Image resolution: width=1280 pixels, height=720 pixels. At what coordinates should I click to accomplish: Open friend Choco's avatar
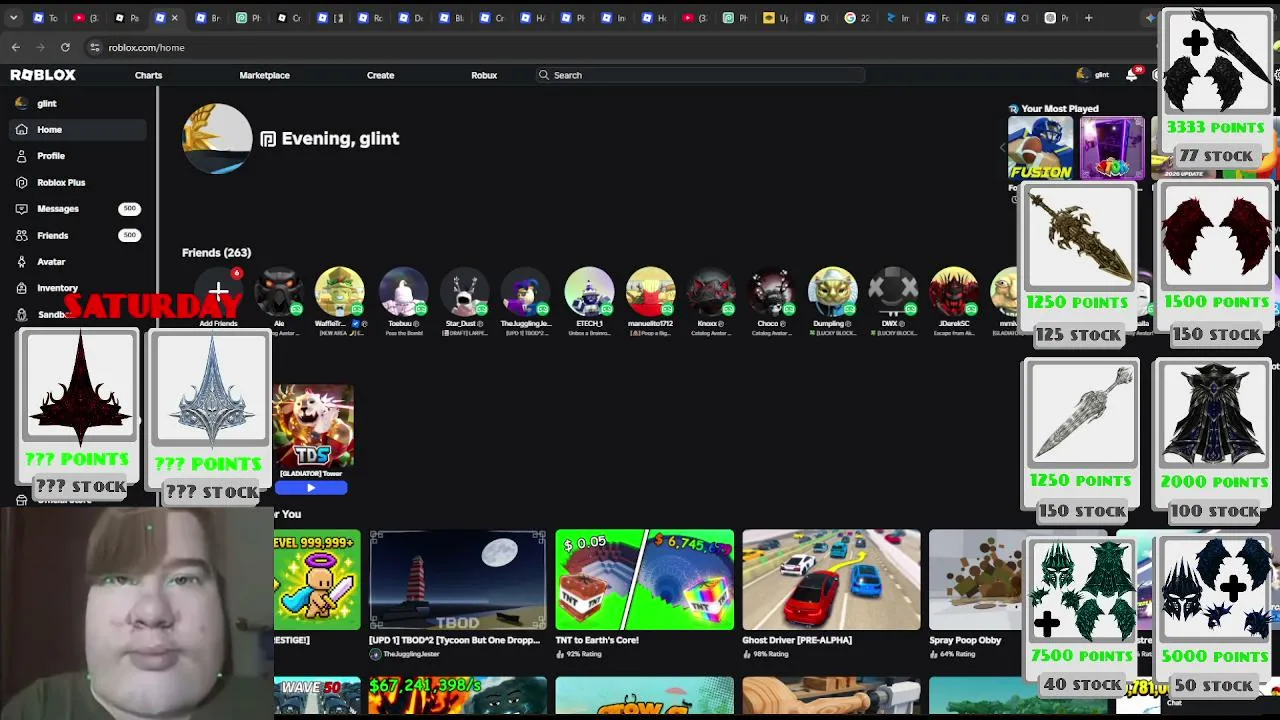[771, 291]
